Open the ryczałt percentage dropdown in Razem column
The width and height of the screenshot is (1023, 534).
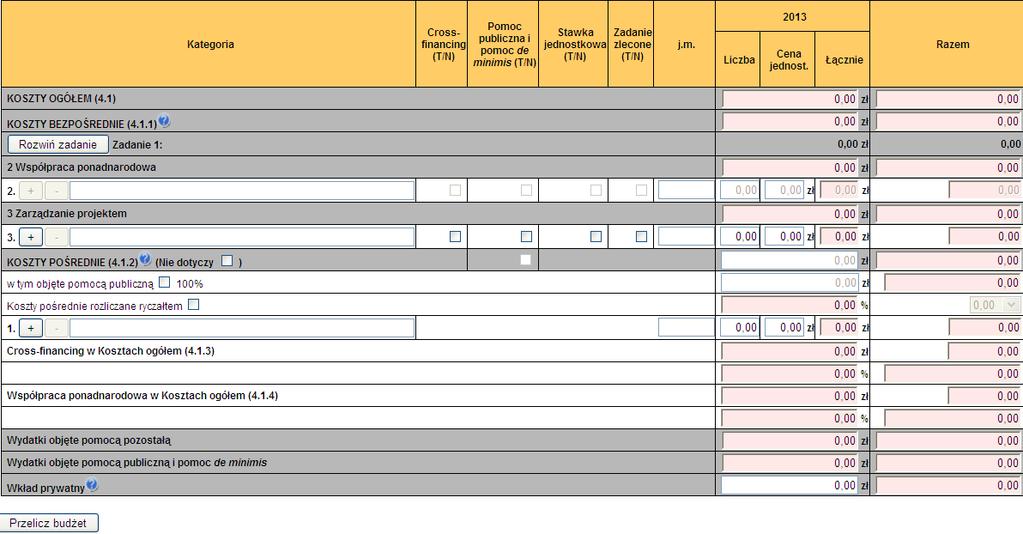(994, 305)
